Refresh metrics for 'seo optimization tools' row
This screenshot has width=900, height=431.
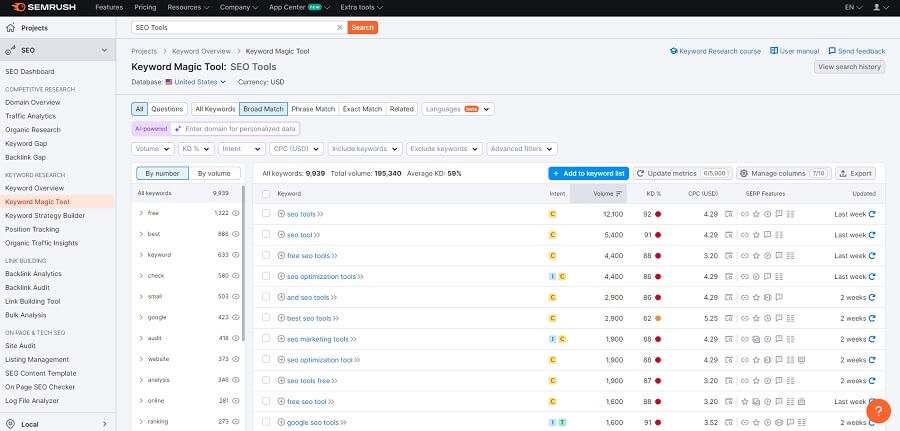tap(872, 277)
